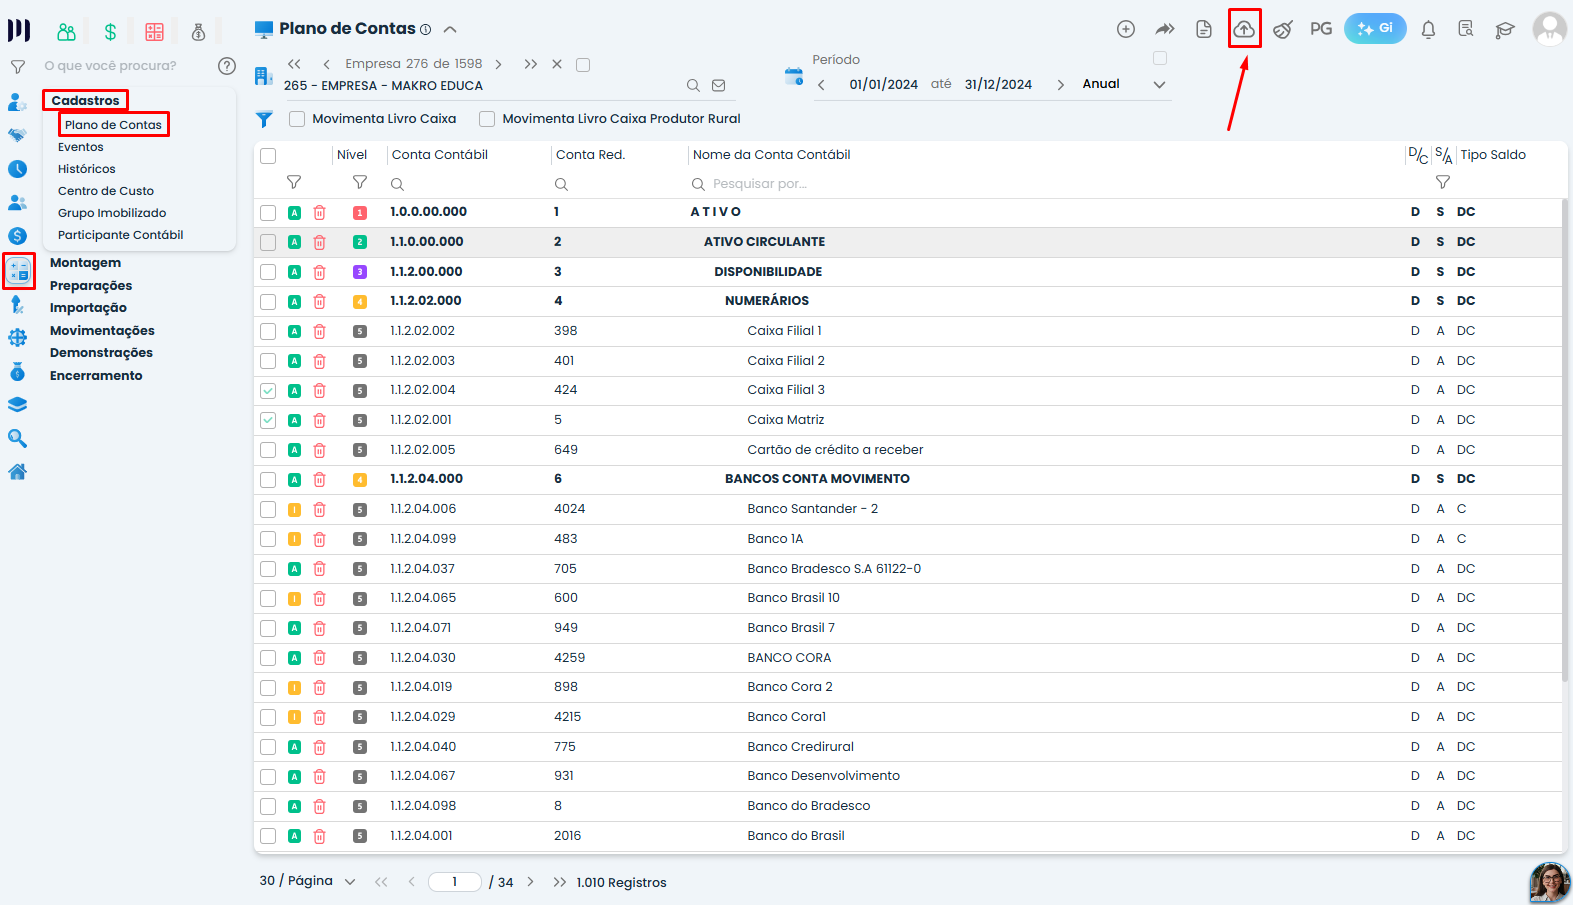Viewport: 1573px width, 905px height.
Task: Click the help question mark beside search box
Action: [227, 66]
